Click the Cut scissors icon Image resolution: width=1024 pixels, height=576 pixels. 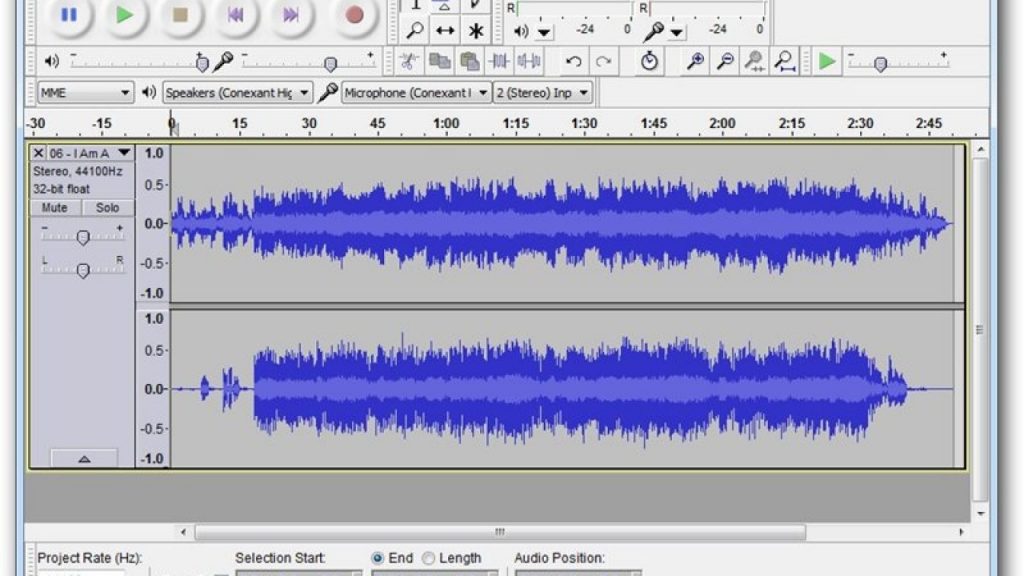coord(409,61)
